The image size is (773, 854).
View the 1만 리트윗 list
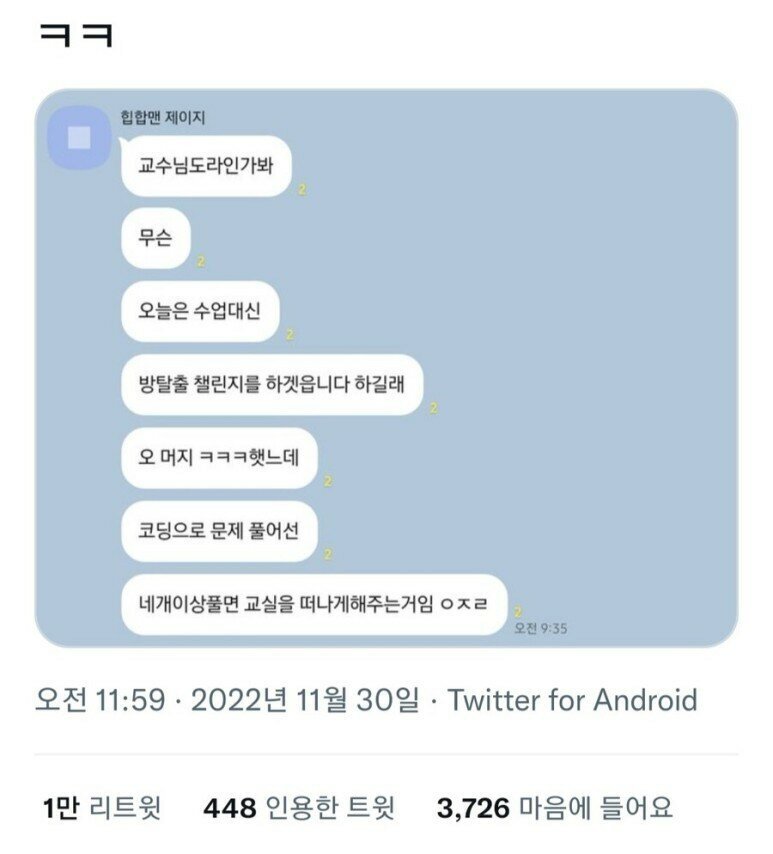pyautogui.click(x=101, y=807)
